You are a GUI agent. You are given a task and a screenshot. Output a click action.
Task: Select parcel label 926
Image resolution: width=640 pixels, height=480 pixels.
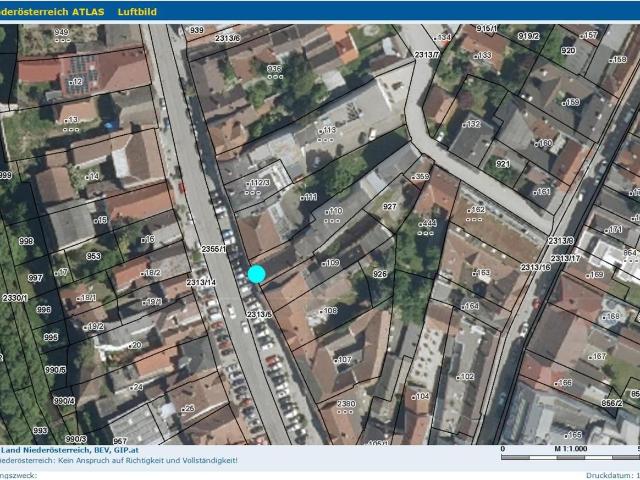(x=380, y=274)
